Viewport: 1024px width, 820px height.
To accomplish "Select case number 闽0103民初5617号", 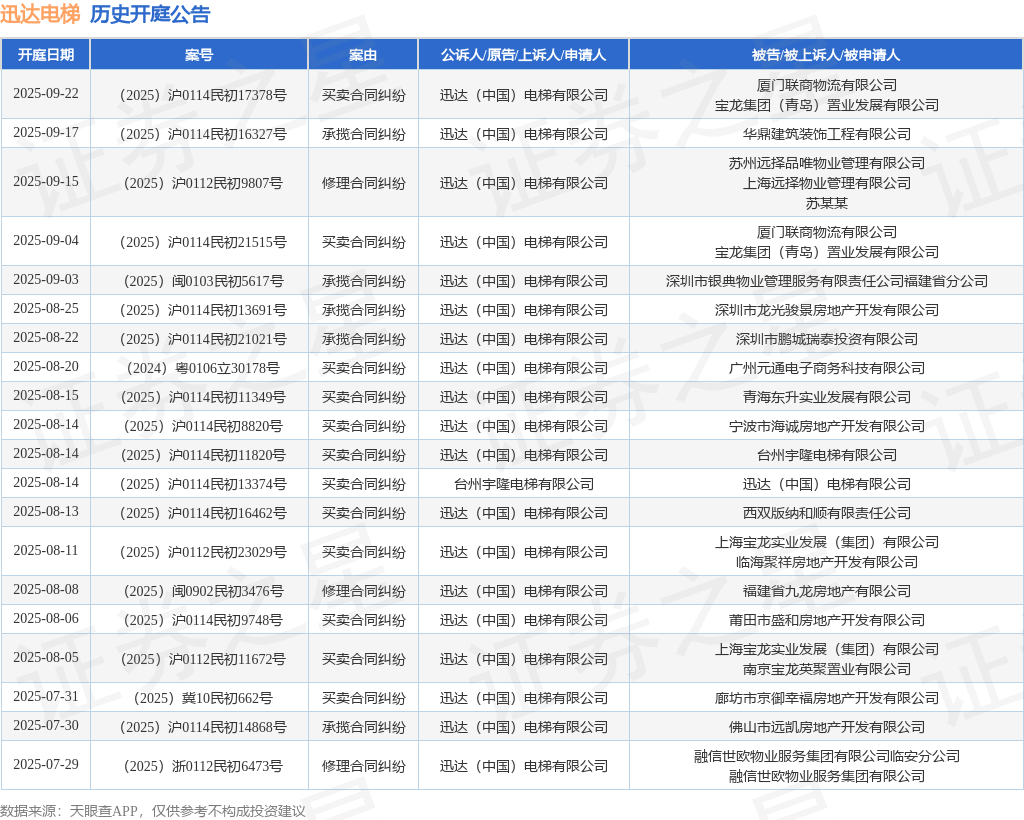I will pyautogui.click(x=203, y=281).
